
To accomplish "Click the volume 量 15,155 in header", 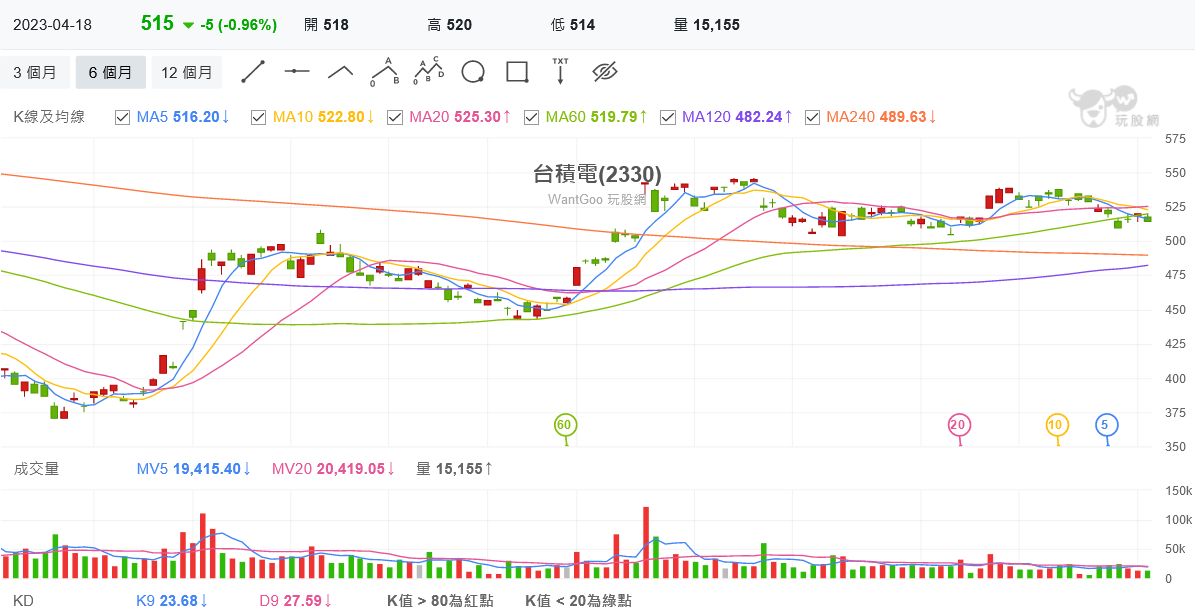I will [707, 25].
